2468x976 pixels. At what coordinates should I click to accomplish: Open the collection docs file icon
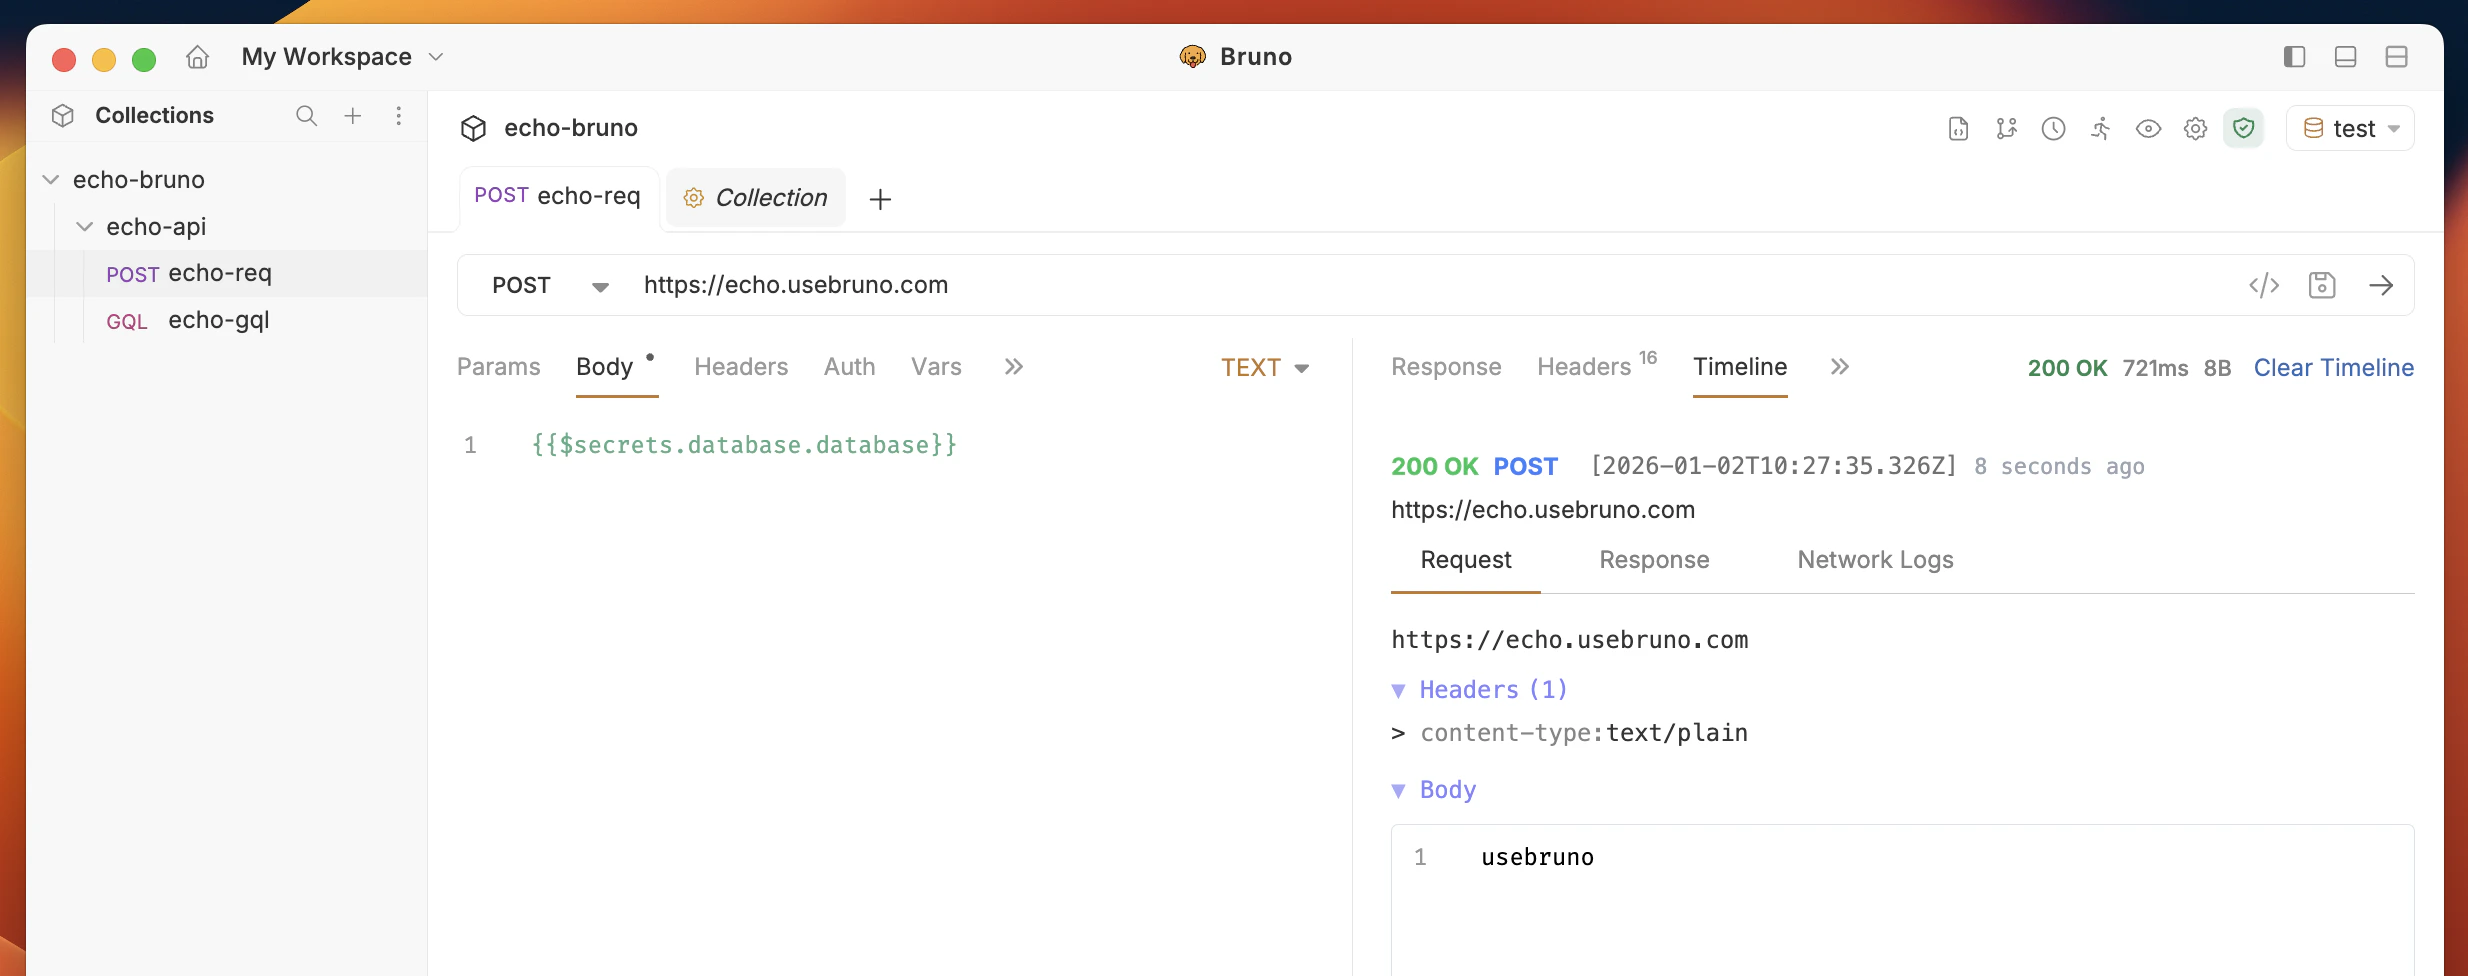1958,128
